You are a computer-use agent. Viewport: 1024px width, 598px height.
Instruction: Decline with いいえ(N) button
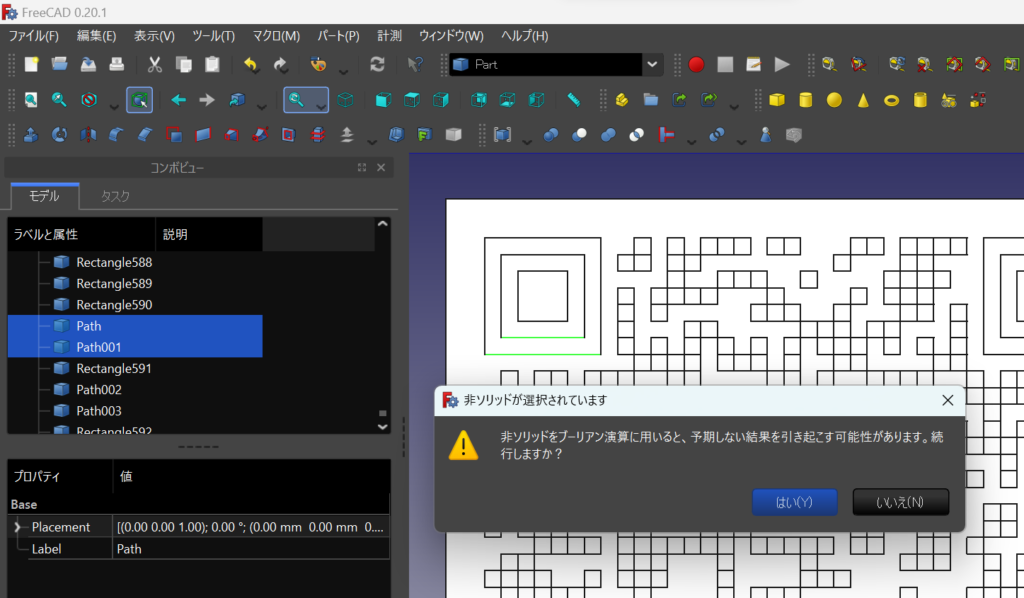point(900,502)
